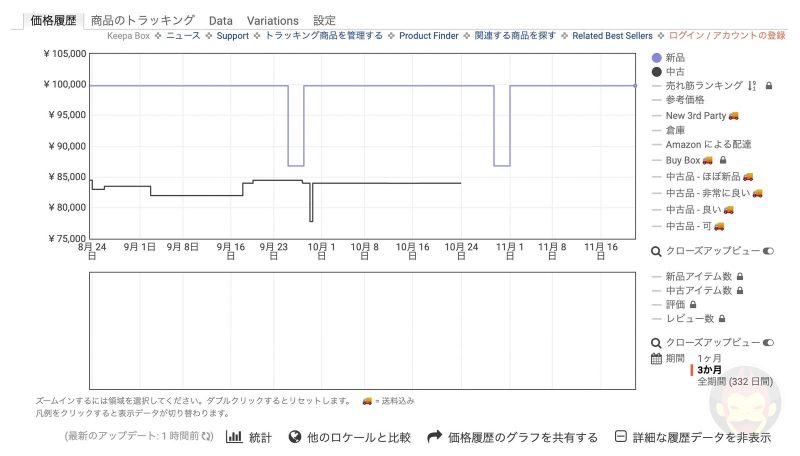Click the globe icon for locale comparison
Viewport: 800px width, 456px height.
[x=295, y=437]
